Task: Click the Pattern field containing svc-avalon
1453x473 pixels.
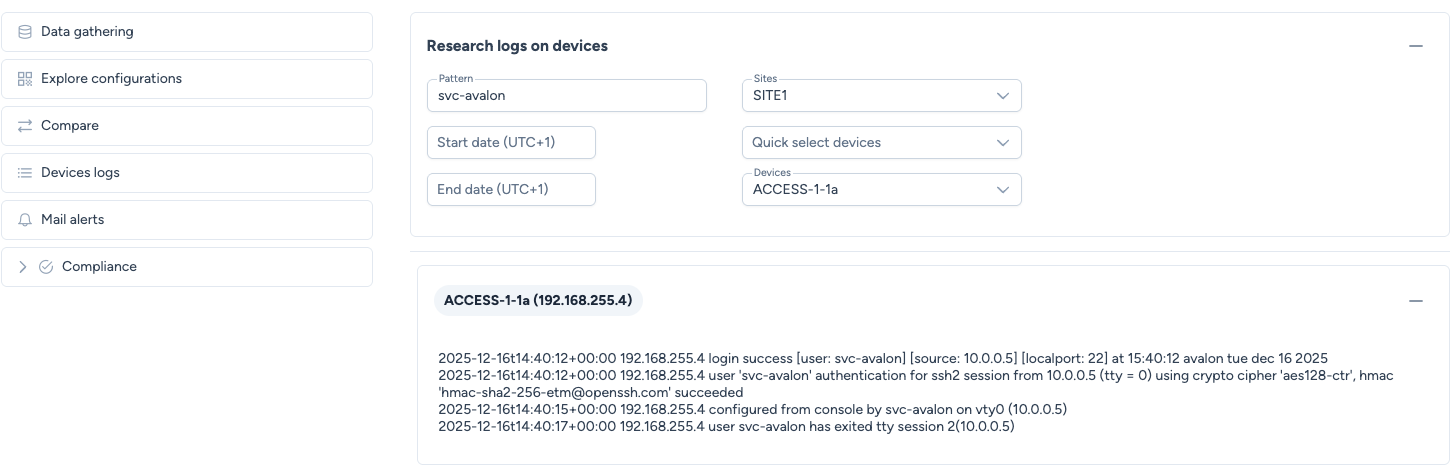Action: 566,96
